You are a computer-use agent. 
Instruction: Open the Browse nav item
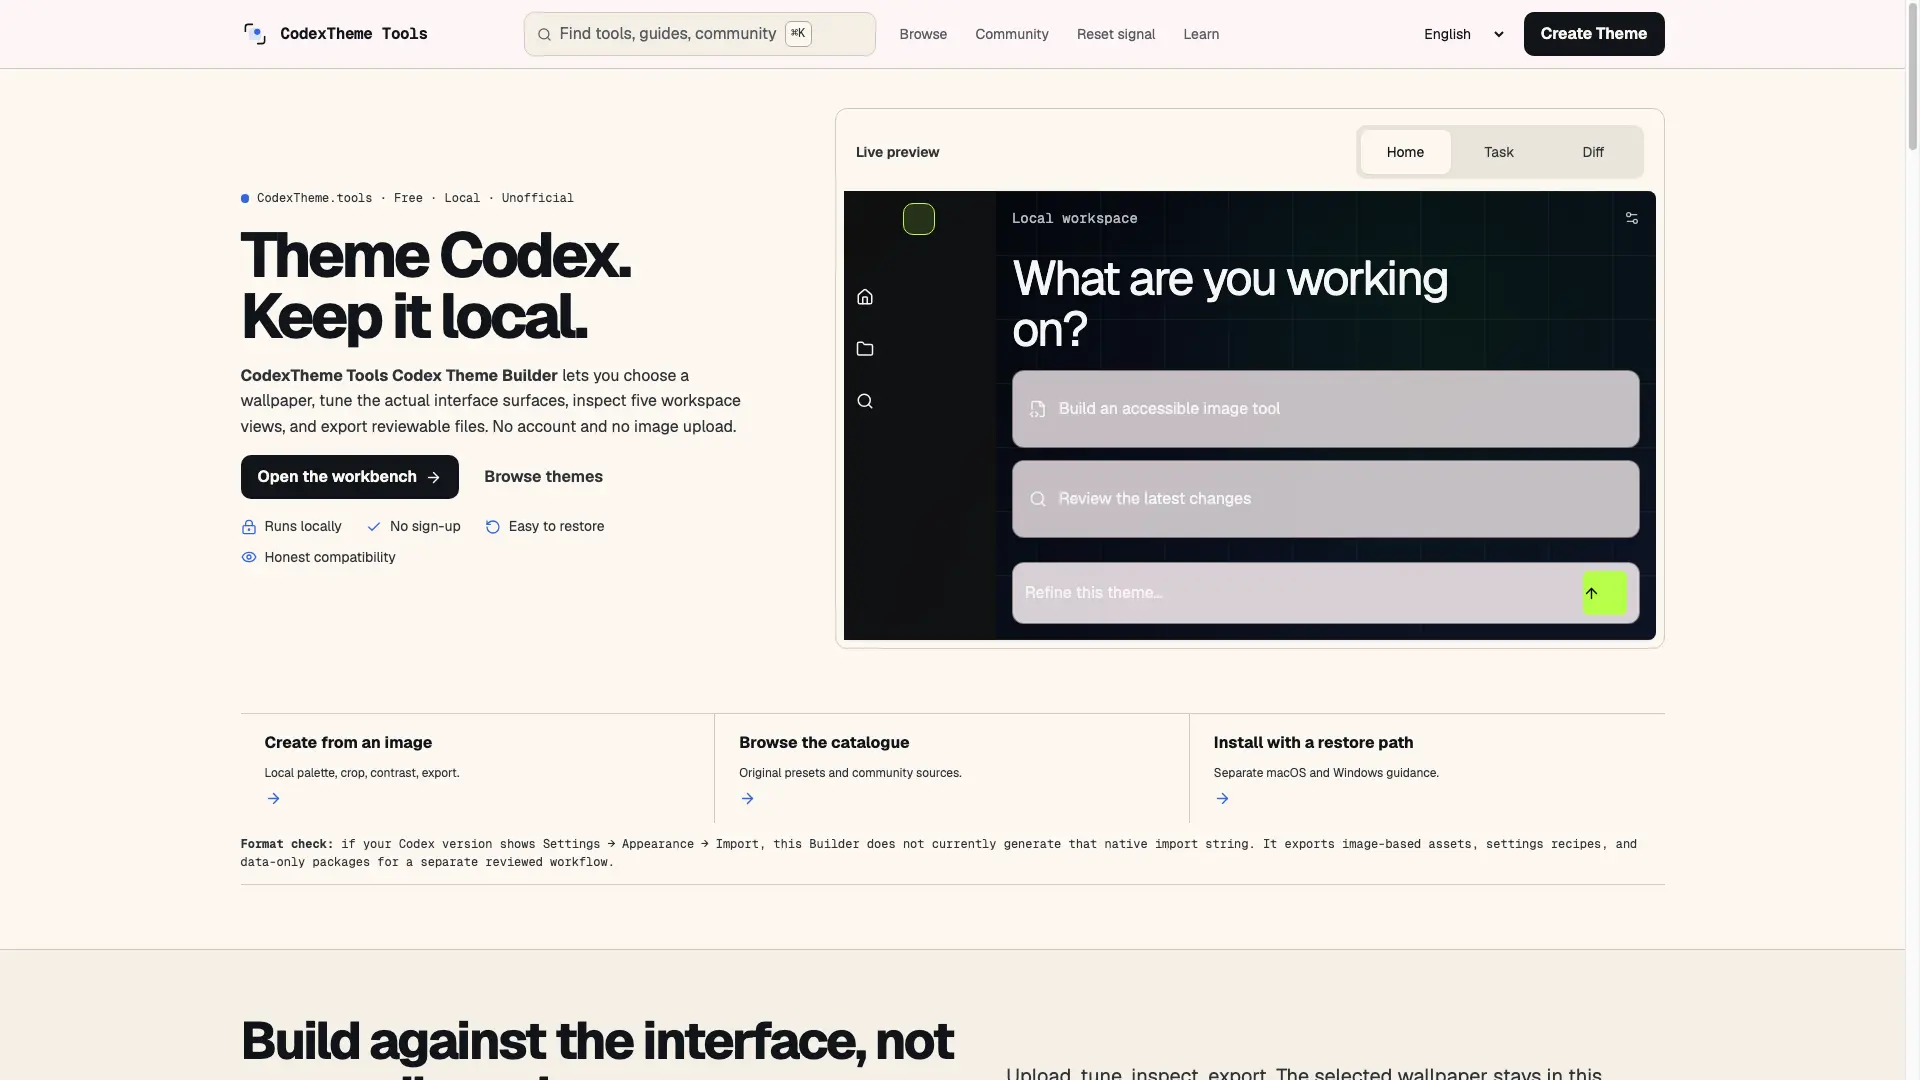(923, 34)
